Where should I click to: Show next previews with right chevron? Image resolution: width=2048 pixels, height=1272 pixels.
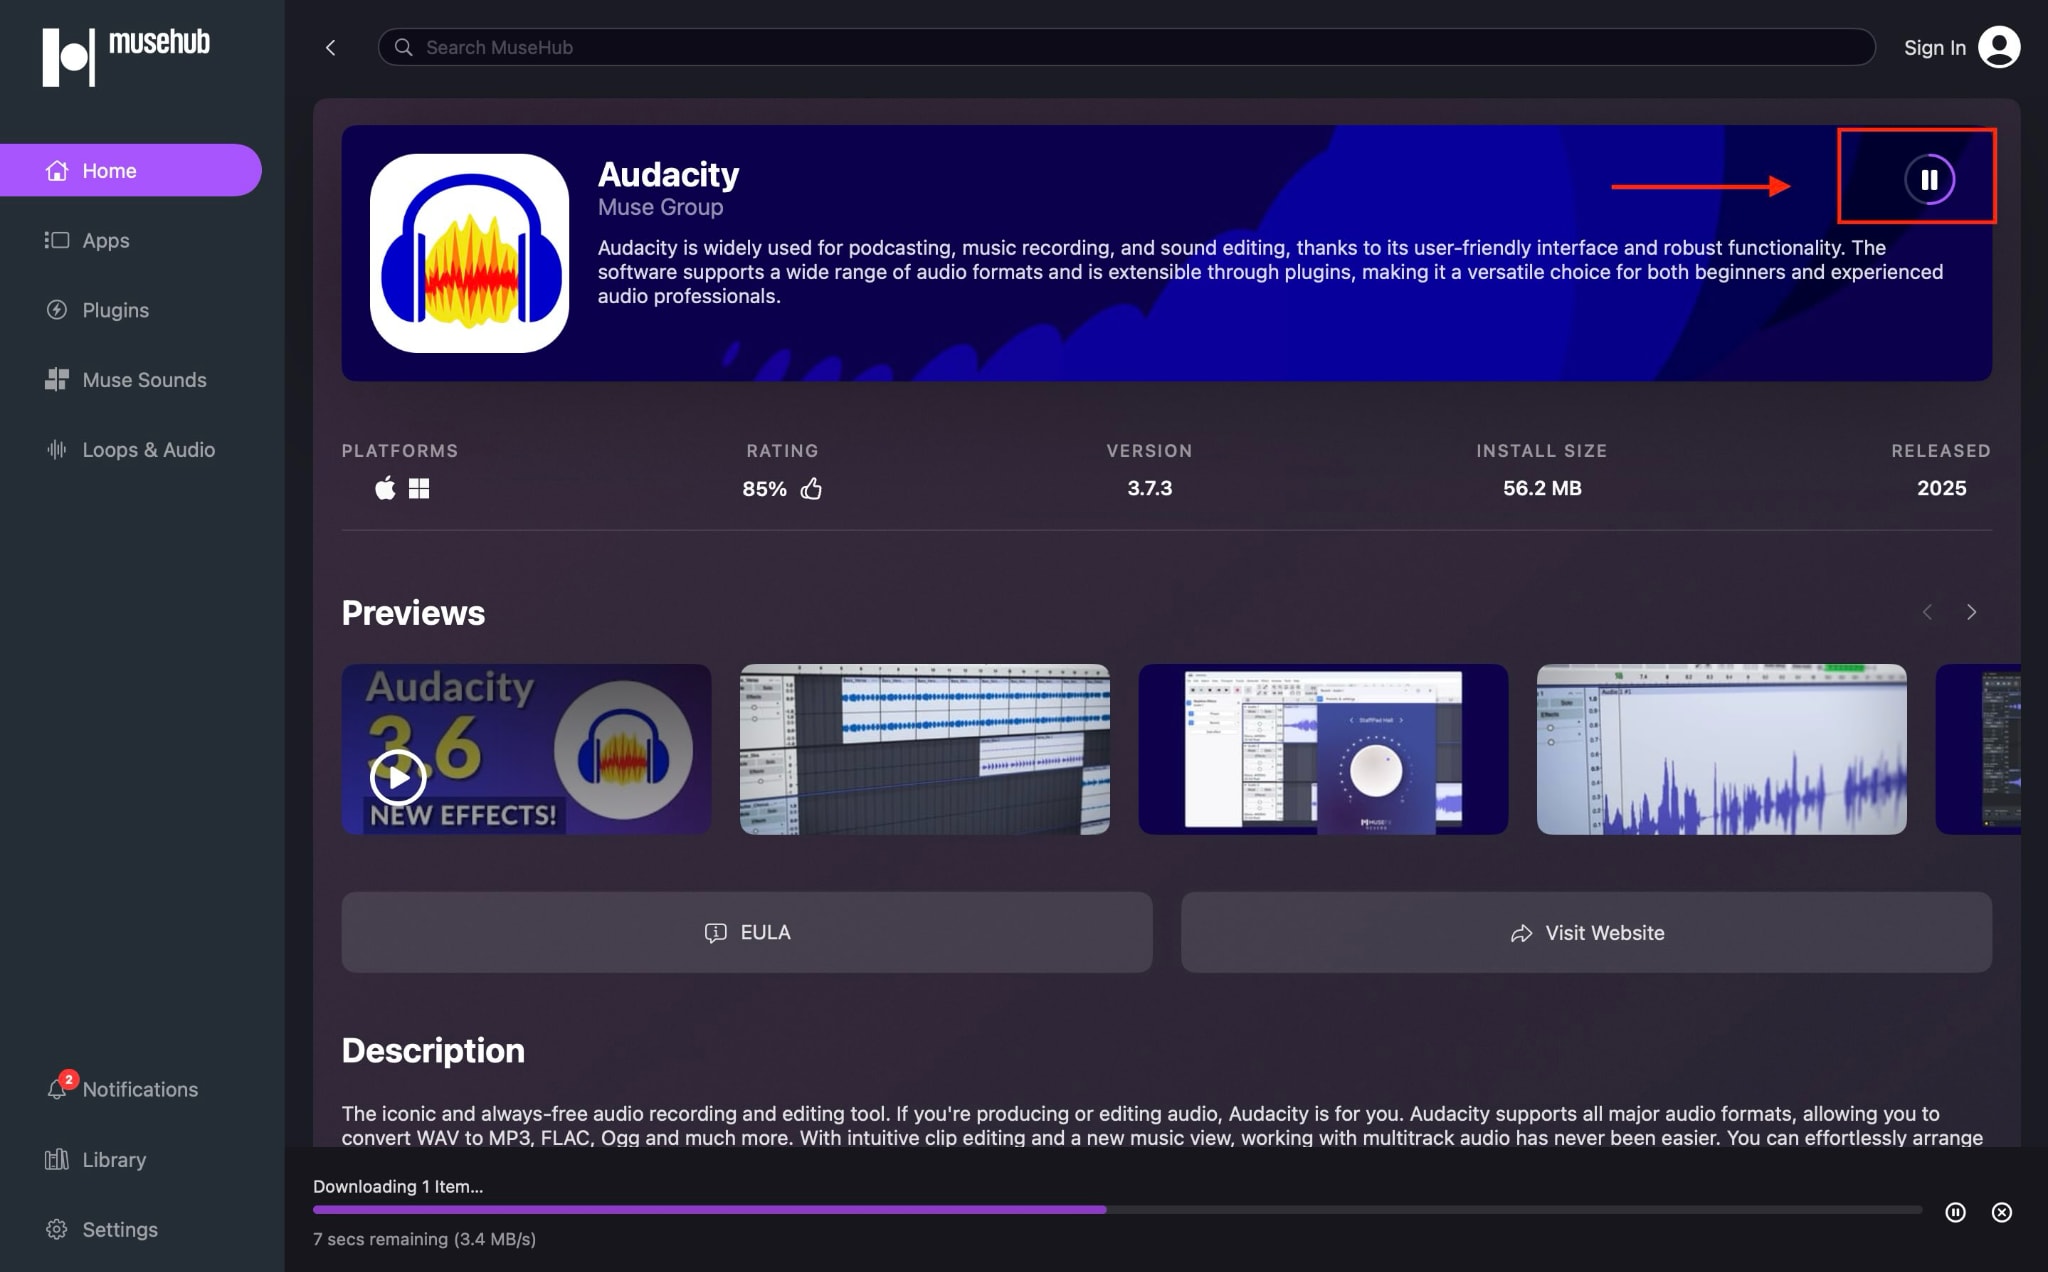point(1971,612)
